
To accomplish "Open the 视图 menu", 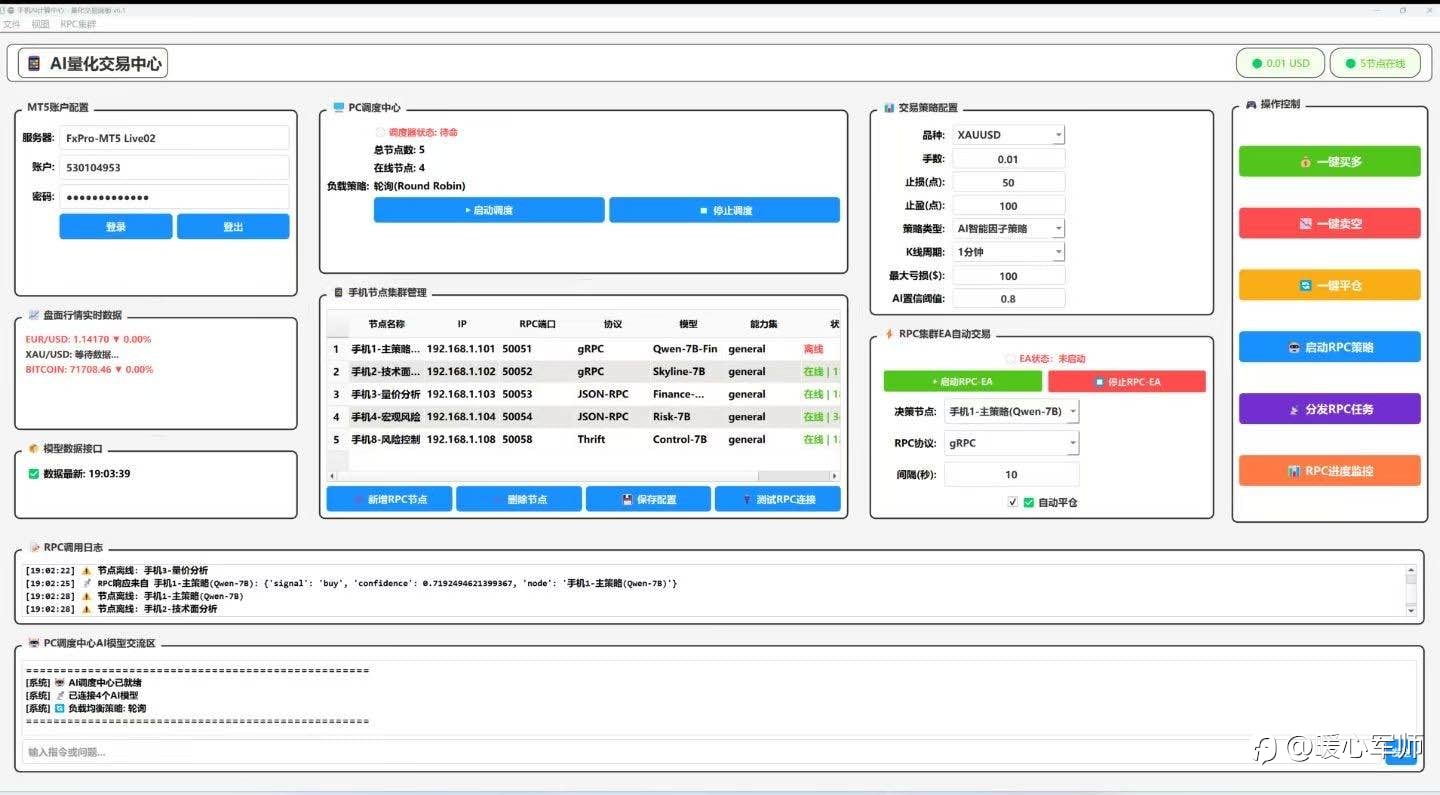I will pyautogui.click(x=40, y=24).
